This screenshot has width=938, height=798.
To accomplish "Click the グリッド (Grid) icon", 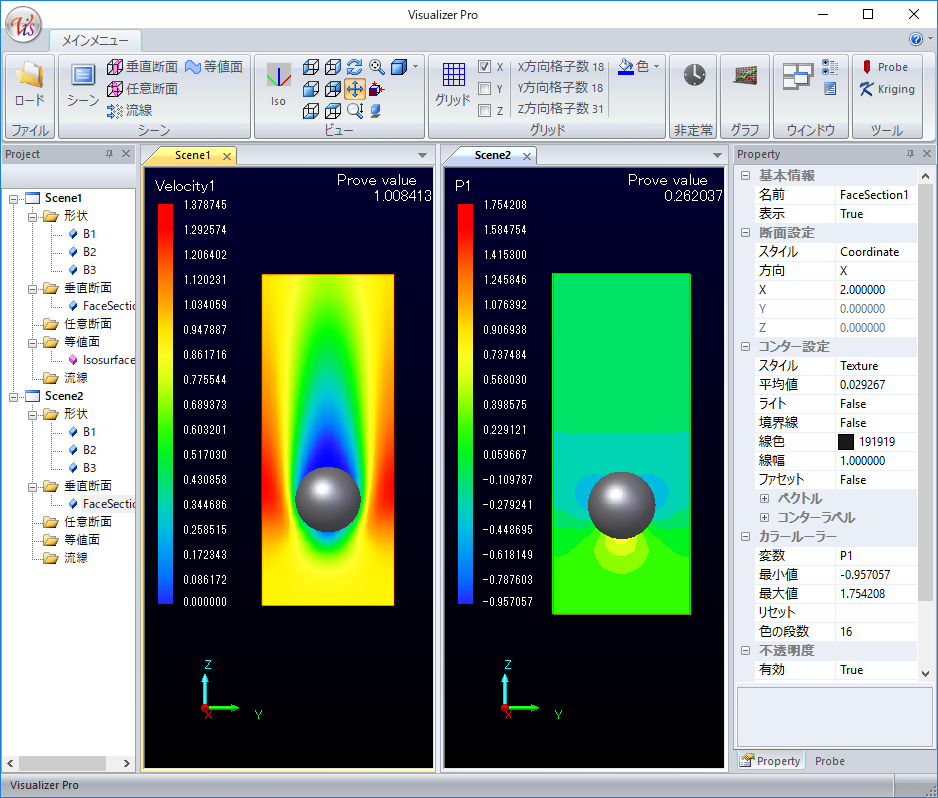I will pyautogui.click(x=453, y=82).
